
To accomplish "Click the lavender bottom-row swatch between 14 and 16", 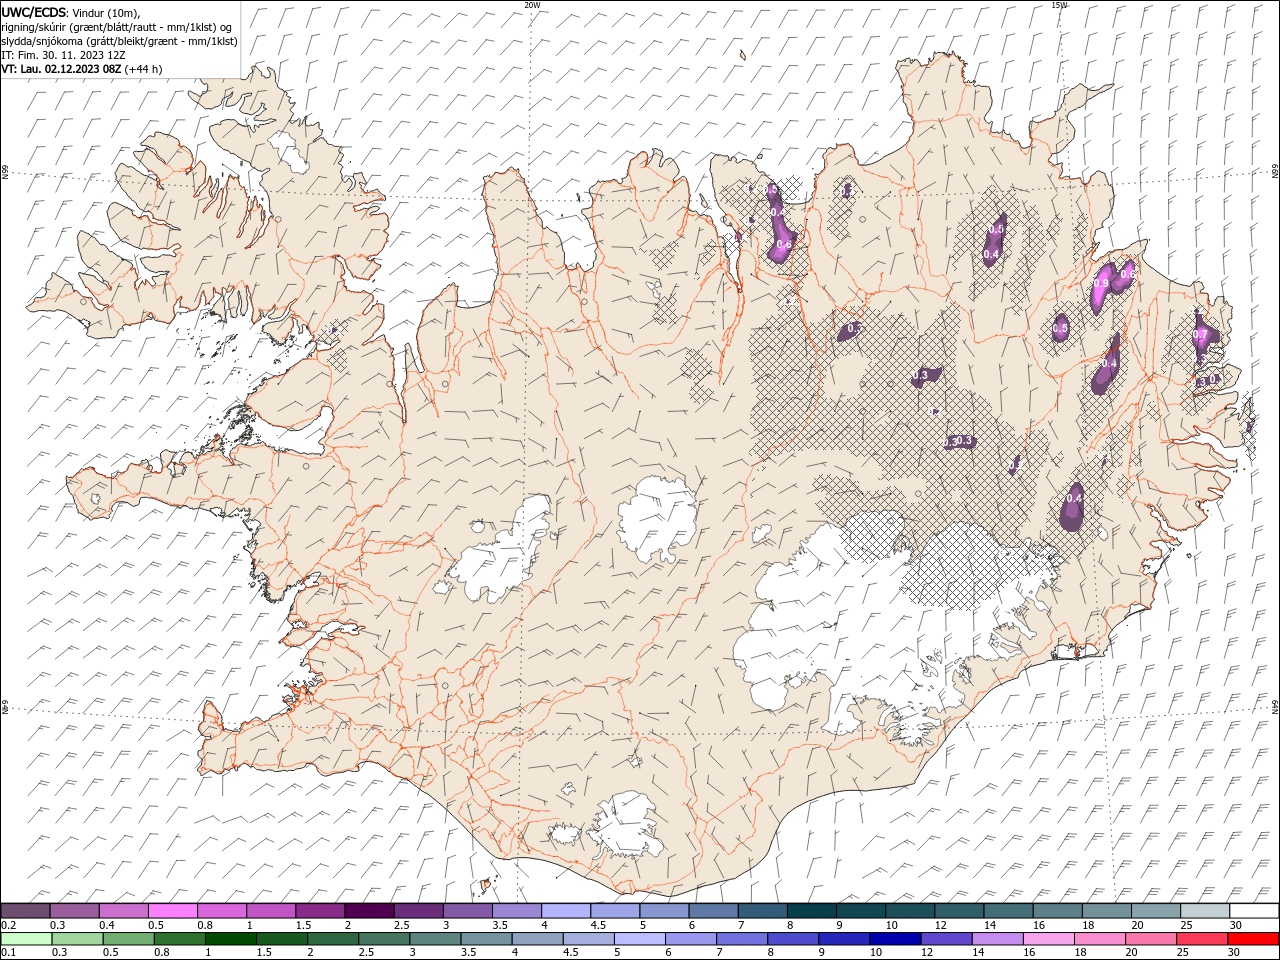I will 996,939.
